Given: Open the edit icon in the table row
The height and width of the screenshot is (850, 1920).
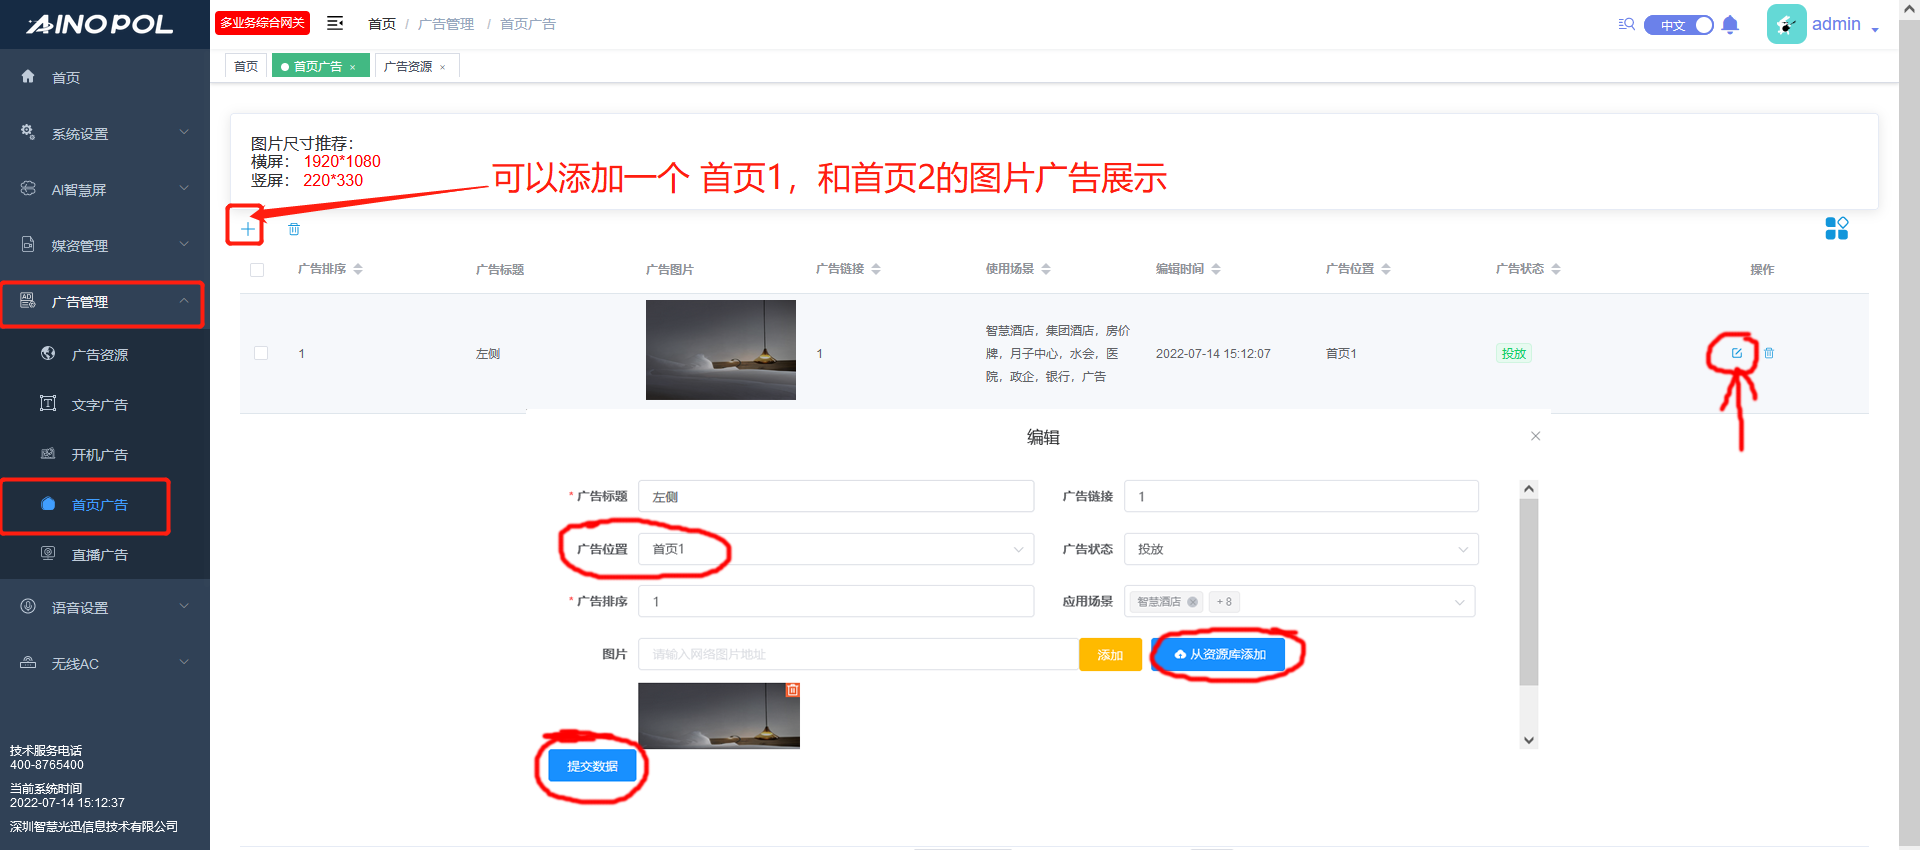Looking at the screenshot, I should (x=1736, y=353).
